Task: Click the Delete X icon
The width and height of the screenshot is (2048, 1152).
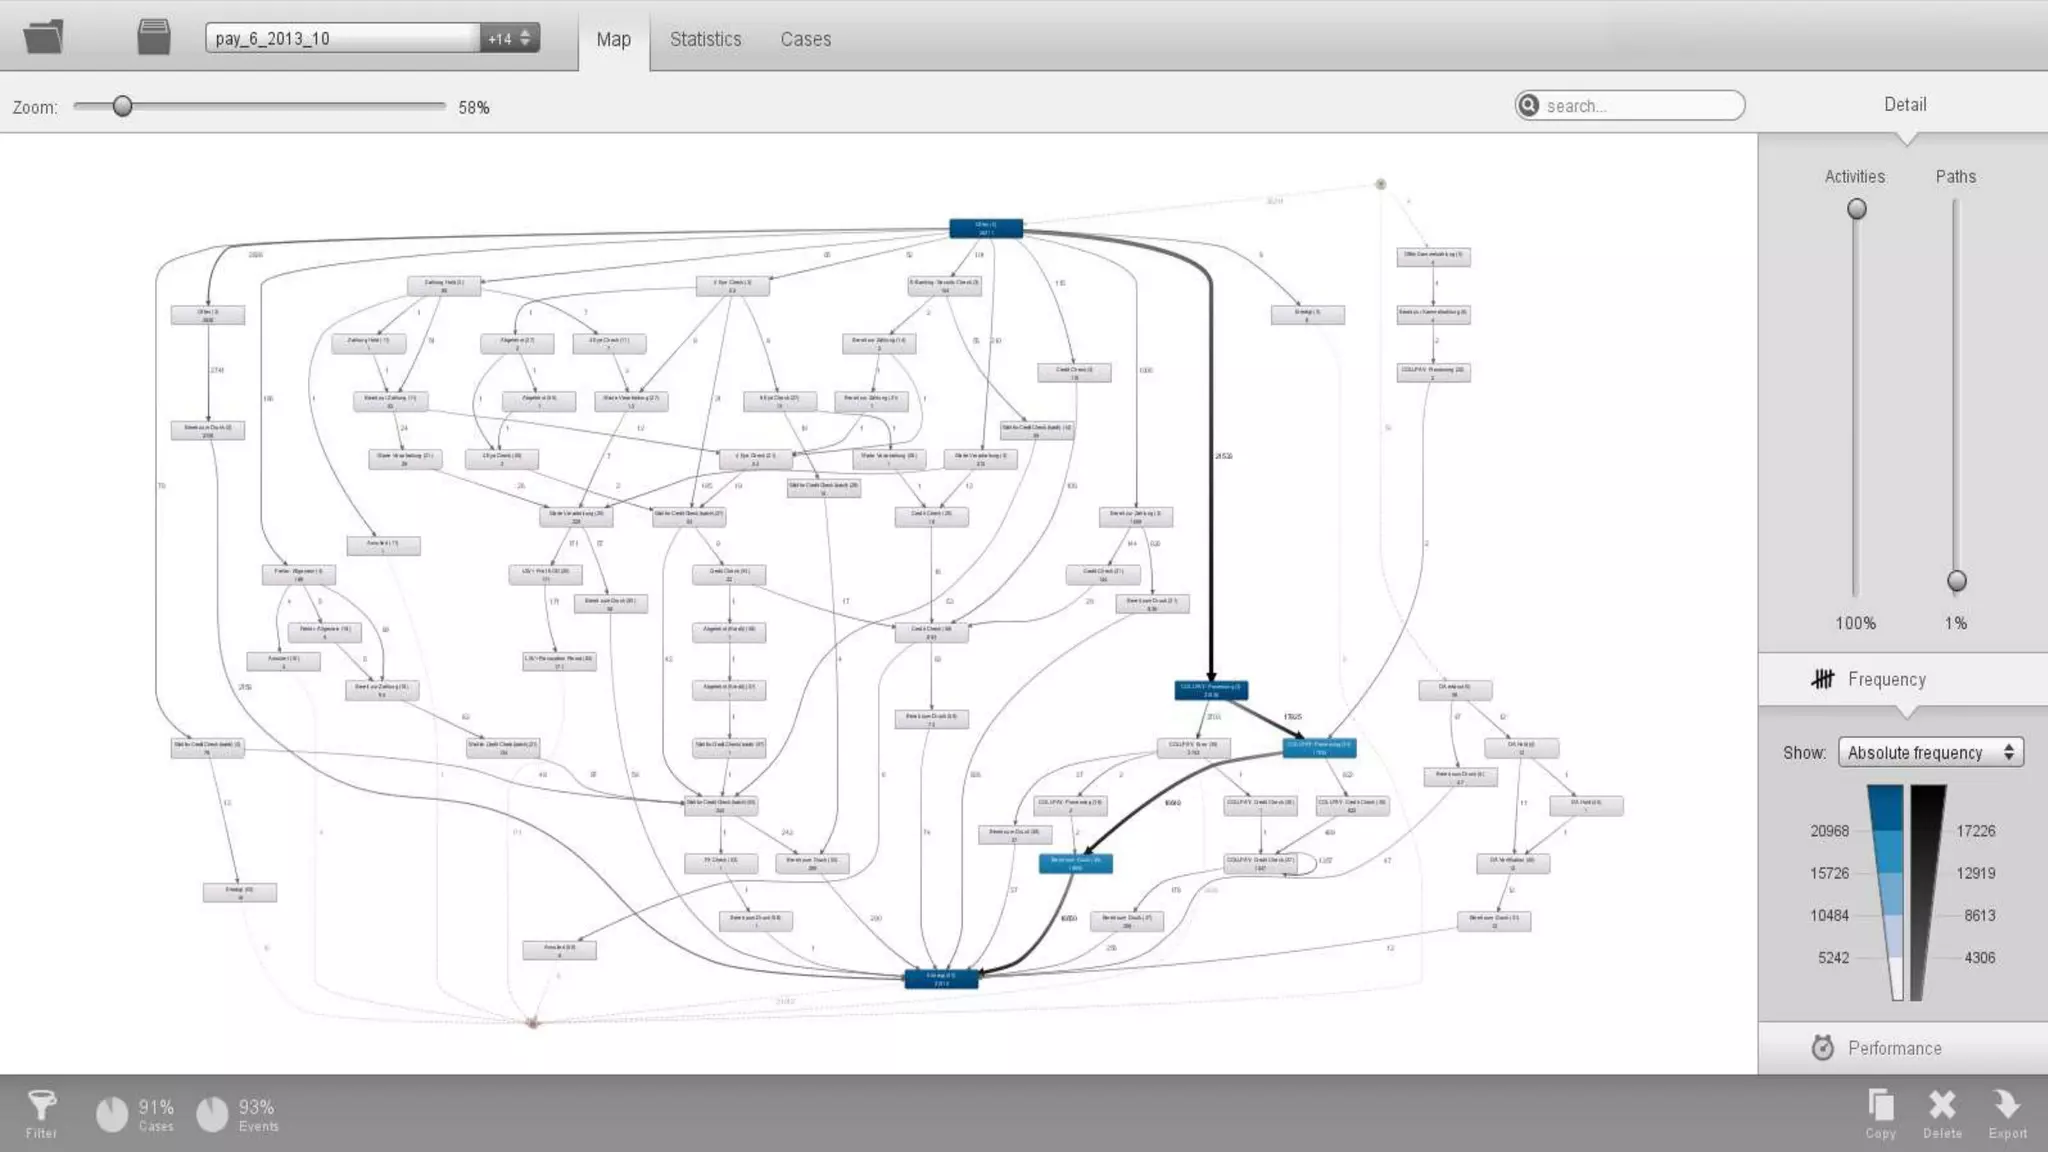Action: 1942,1106
